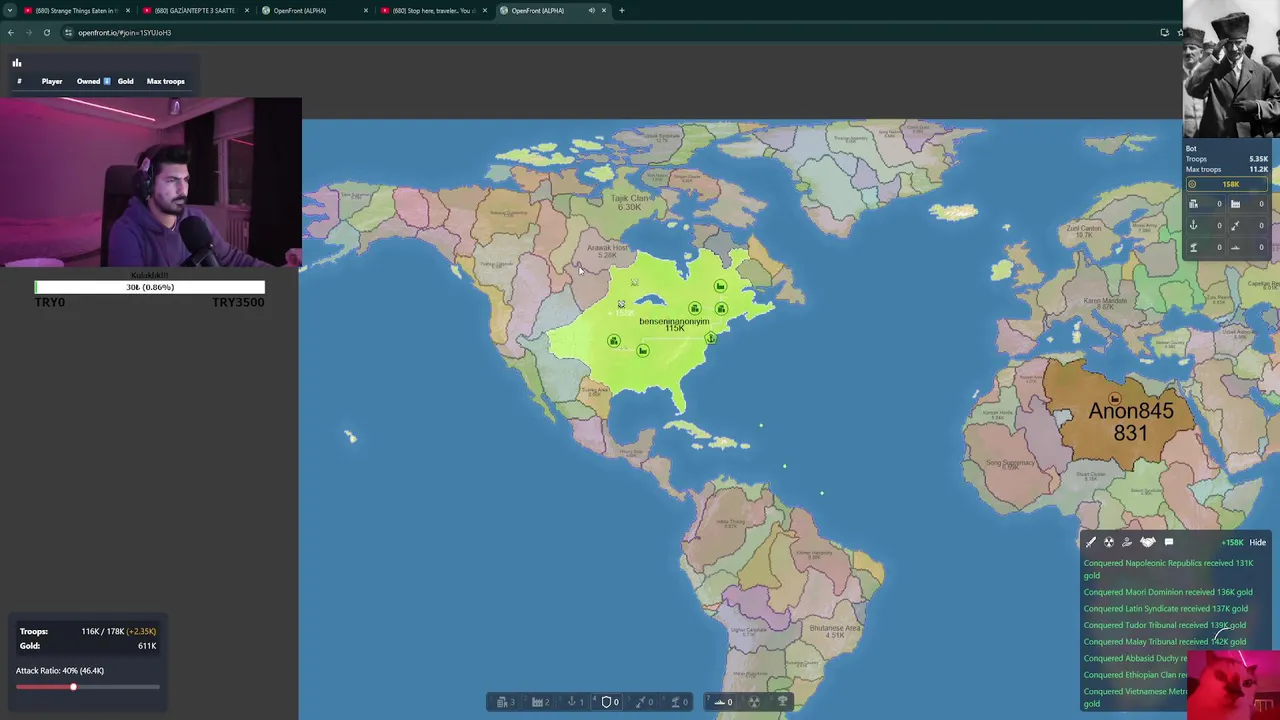Sort leaderboard by Gold column
Viewport: 1280px width, 720px height.
click(125, 81)
